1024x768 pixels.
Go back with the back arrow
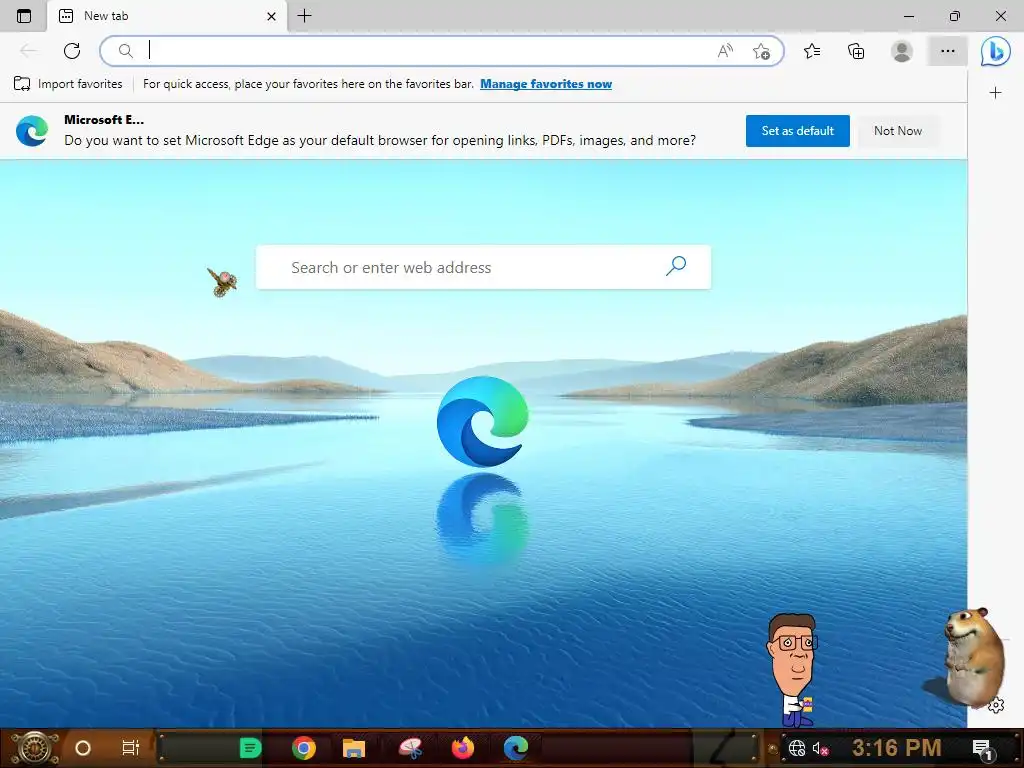tap(28, 51)
